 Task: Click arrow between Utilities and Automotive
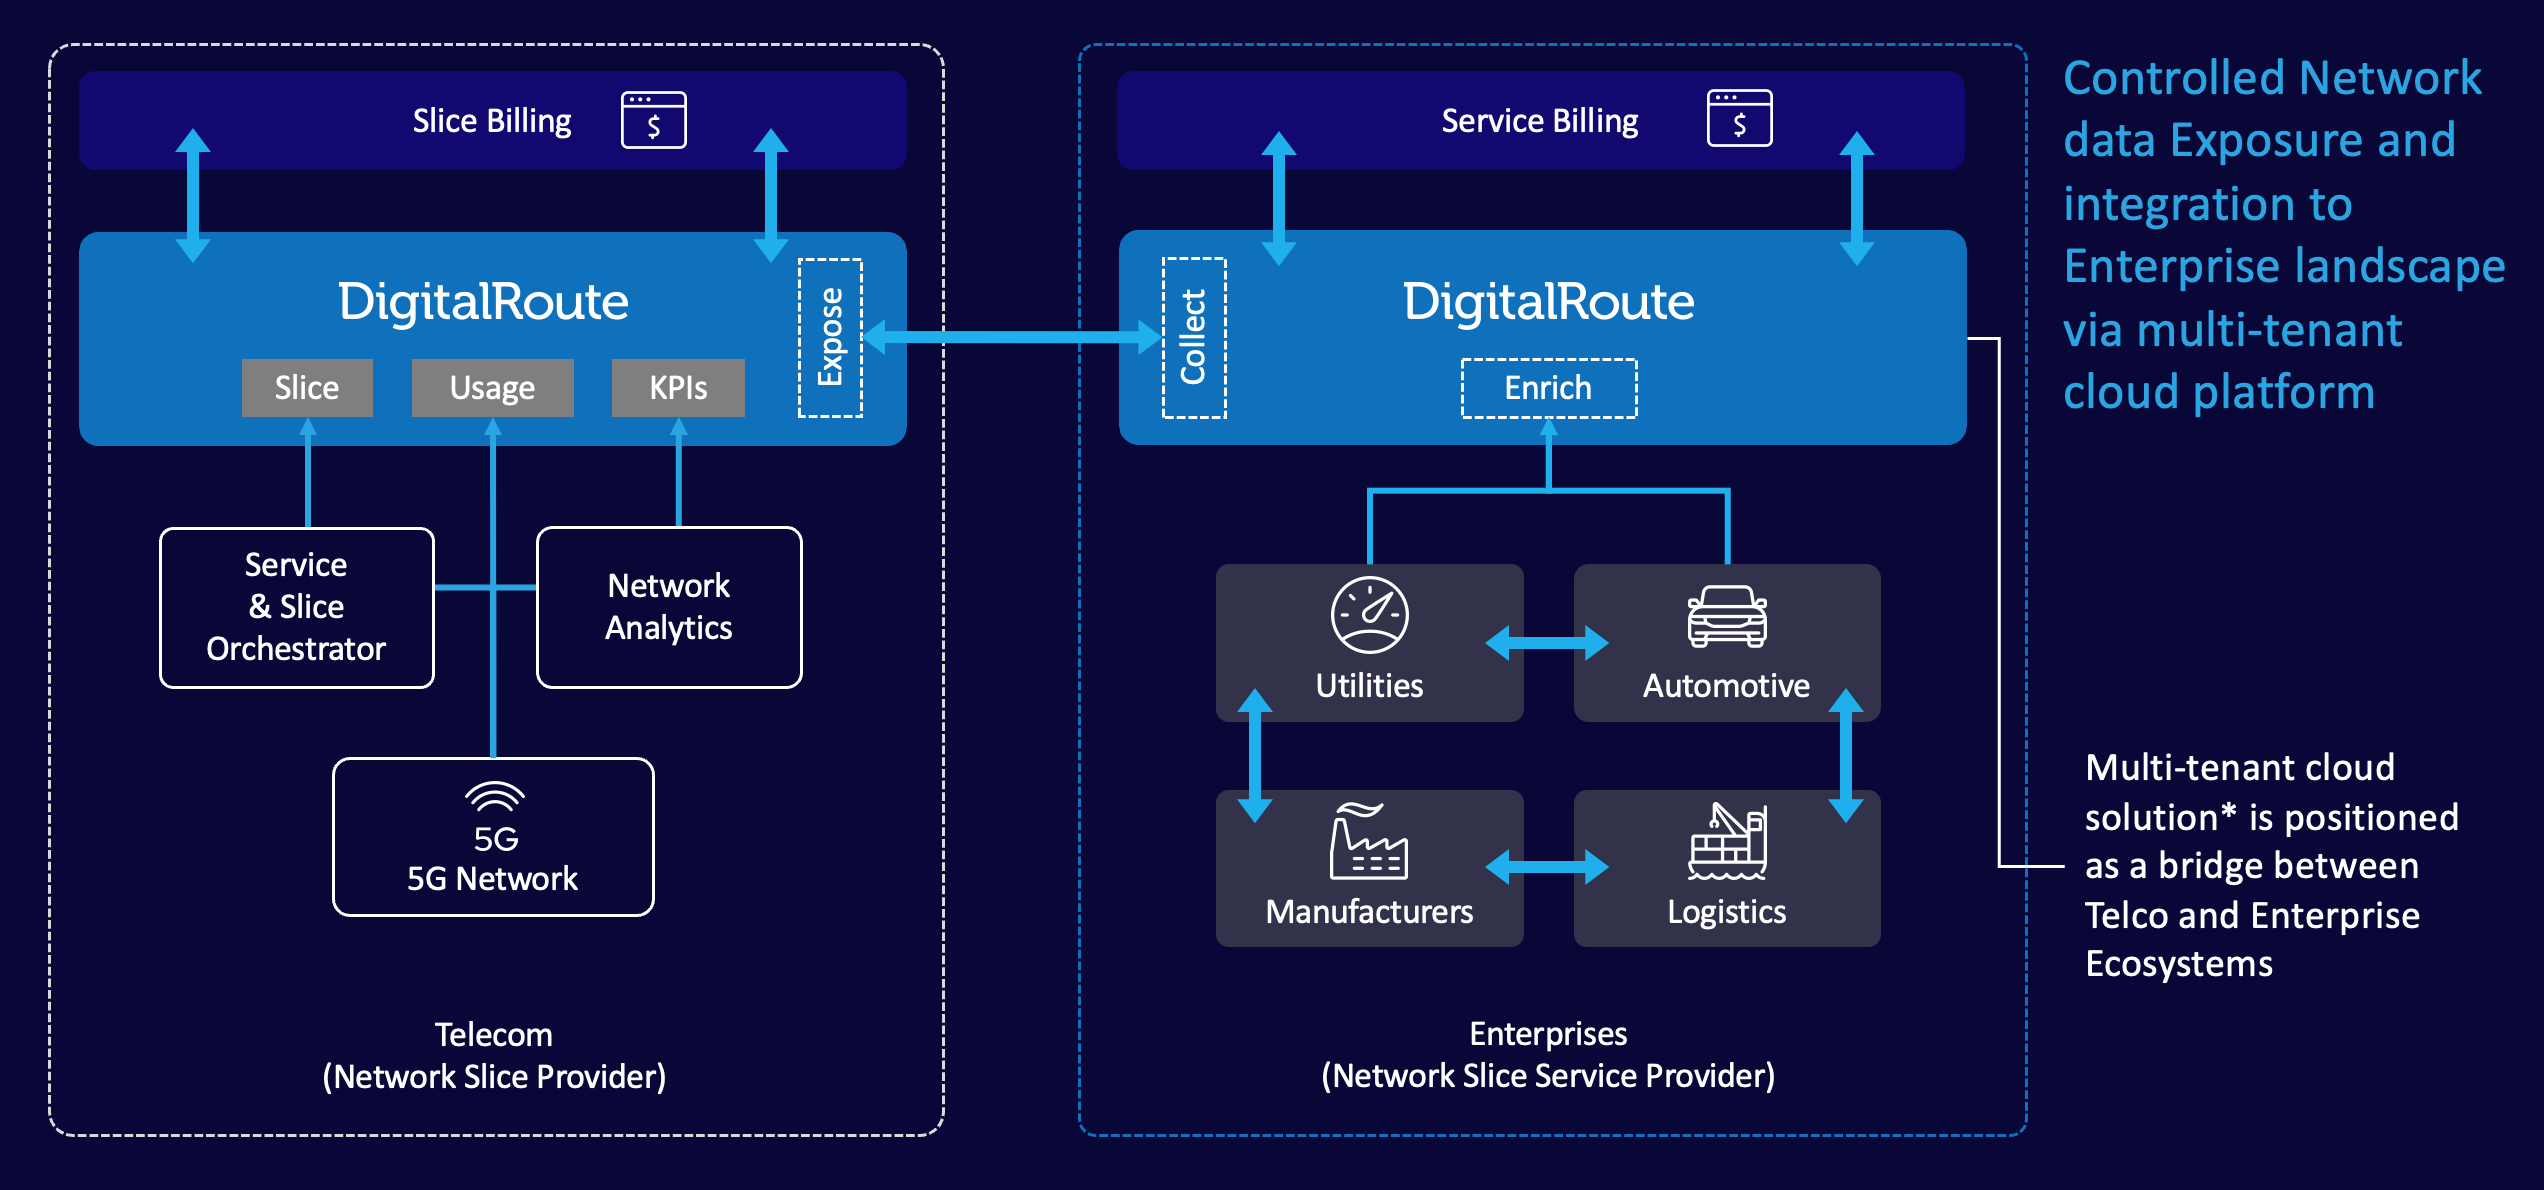[x=1547, y=643]
